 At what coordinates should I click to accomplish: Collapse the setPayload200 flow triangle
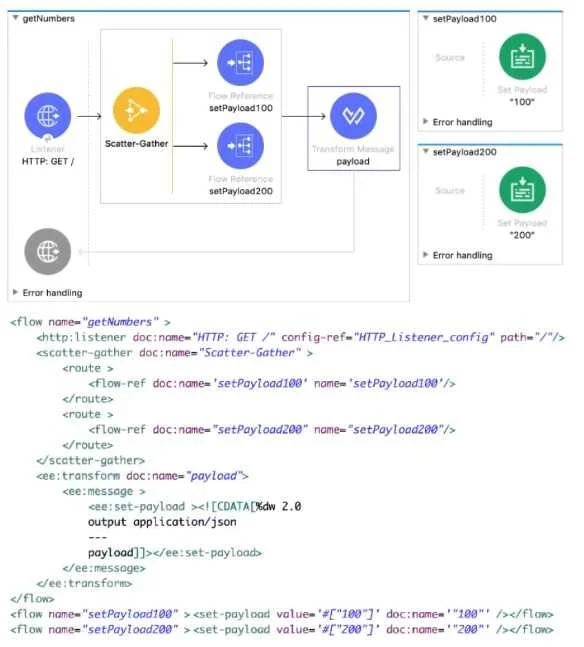[426, 152]
